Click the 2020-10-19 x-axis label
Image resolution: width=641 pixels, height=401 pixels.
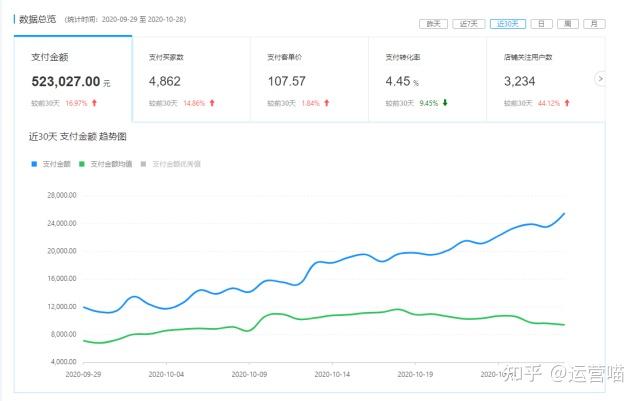[415, 374]
